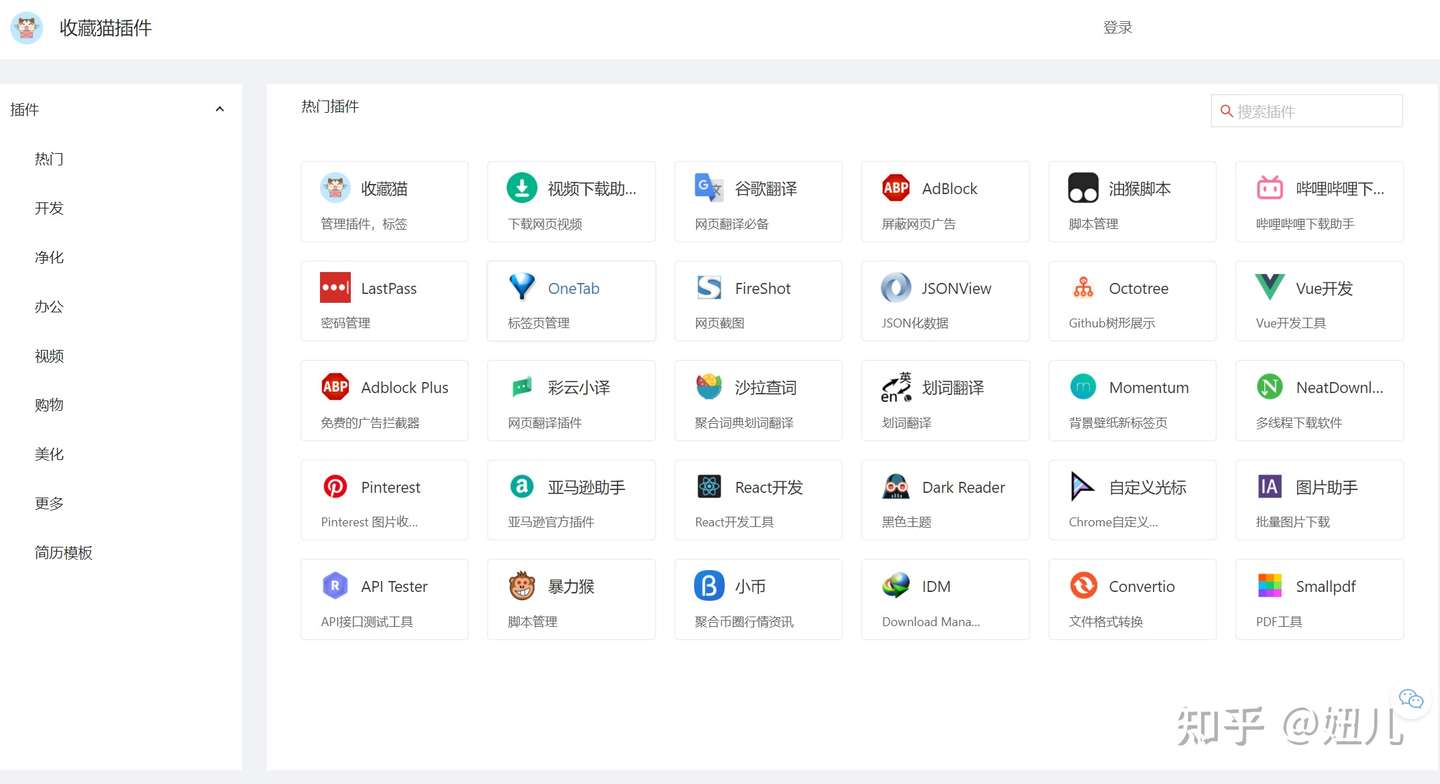Click the teal Momentum circle icon
Image resolution: width=1440 pixels, height=784 pixels.
click(x=1083, y=386)
